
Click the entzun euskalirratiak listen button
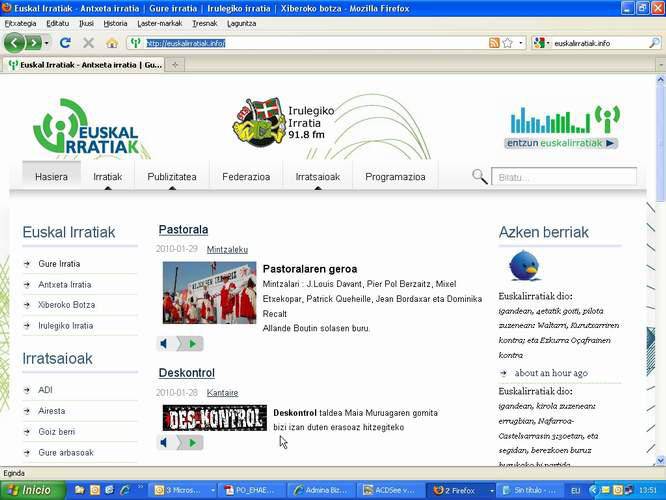[x=562, y=143]
